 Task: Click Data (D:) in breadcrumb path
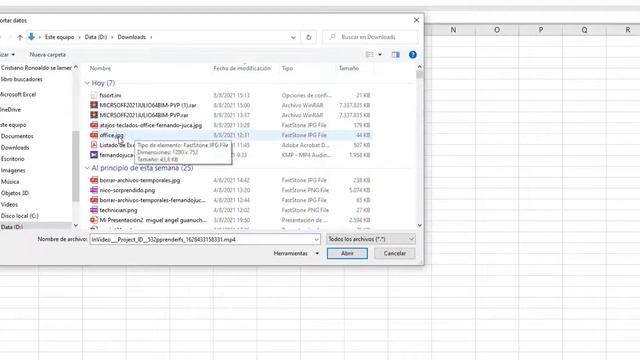(96, 37)
